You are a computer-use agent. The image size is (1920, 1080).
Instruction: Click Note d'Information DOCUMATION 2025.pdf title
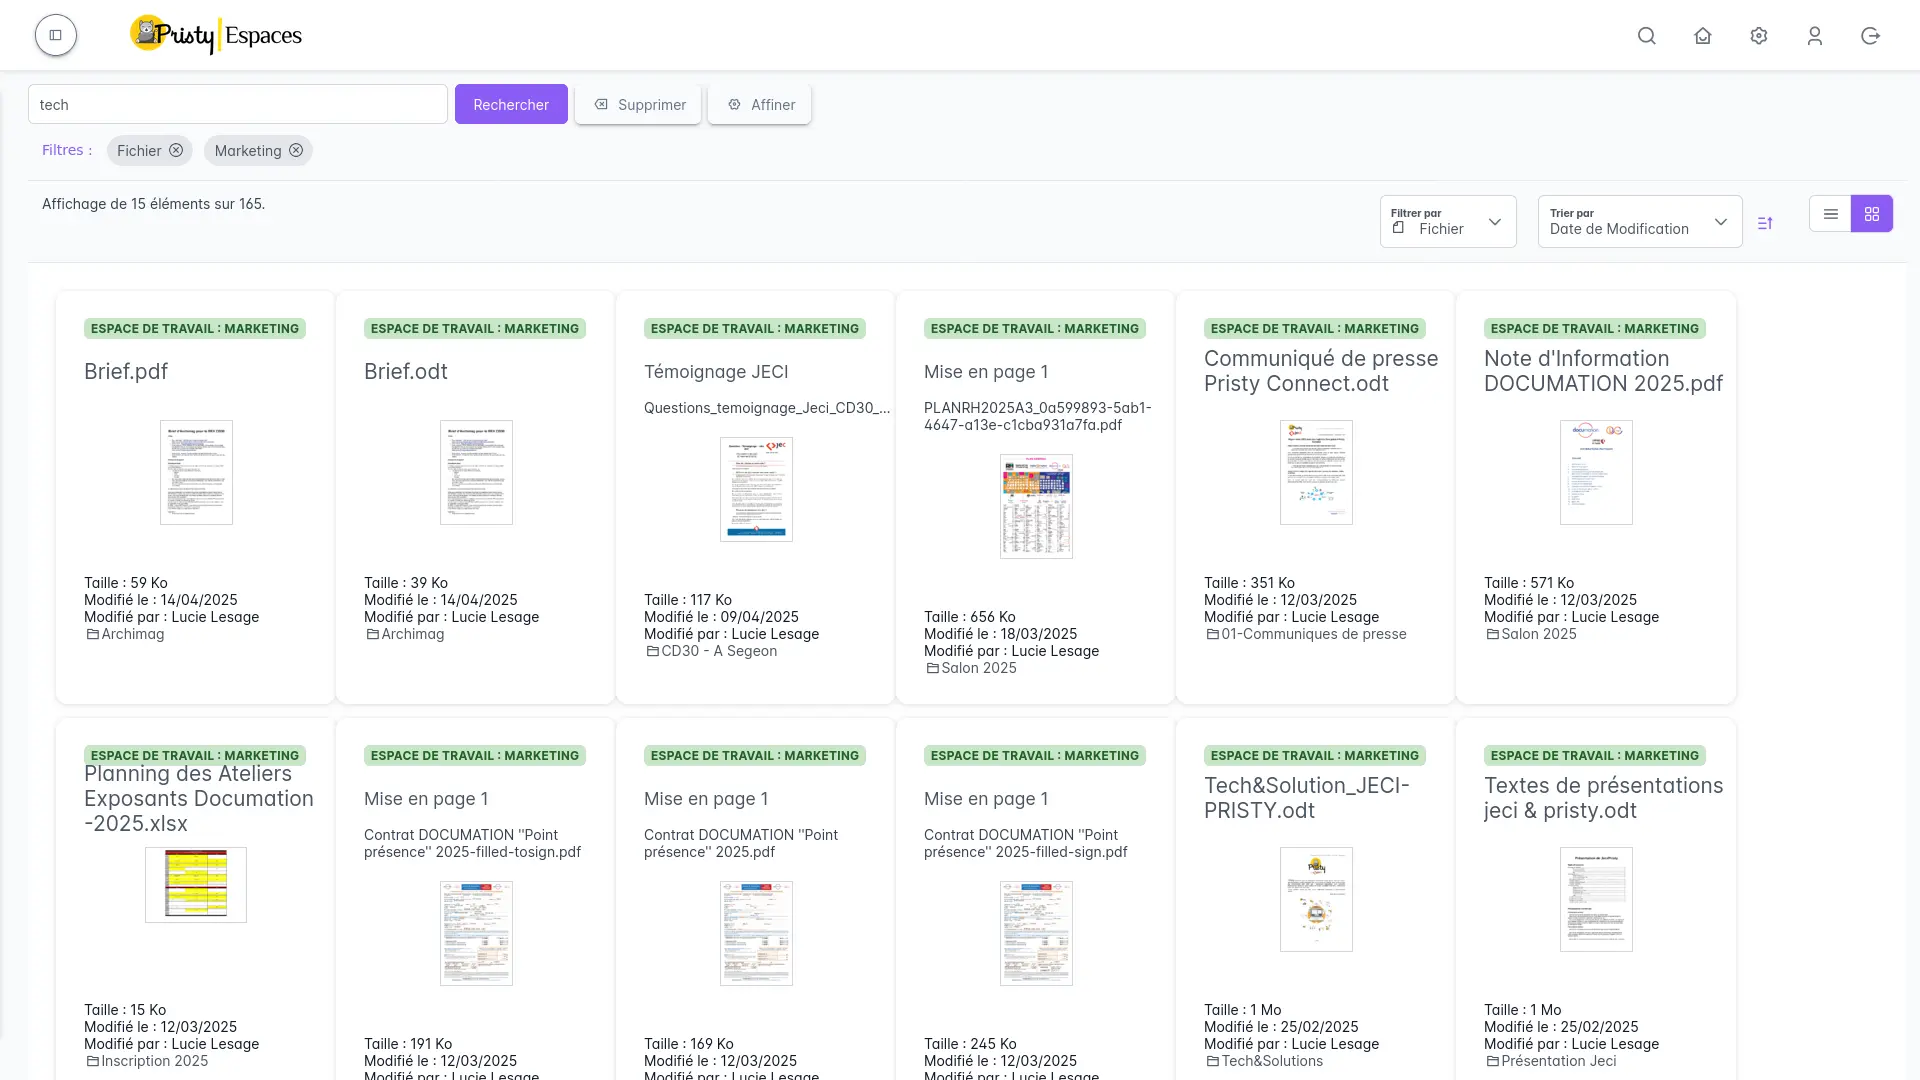pos(1603,371)
